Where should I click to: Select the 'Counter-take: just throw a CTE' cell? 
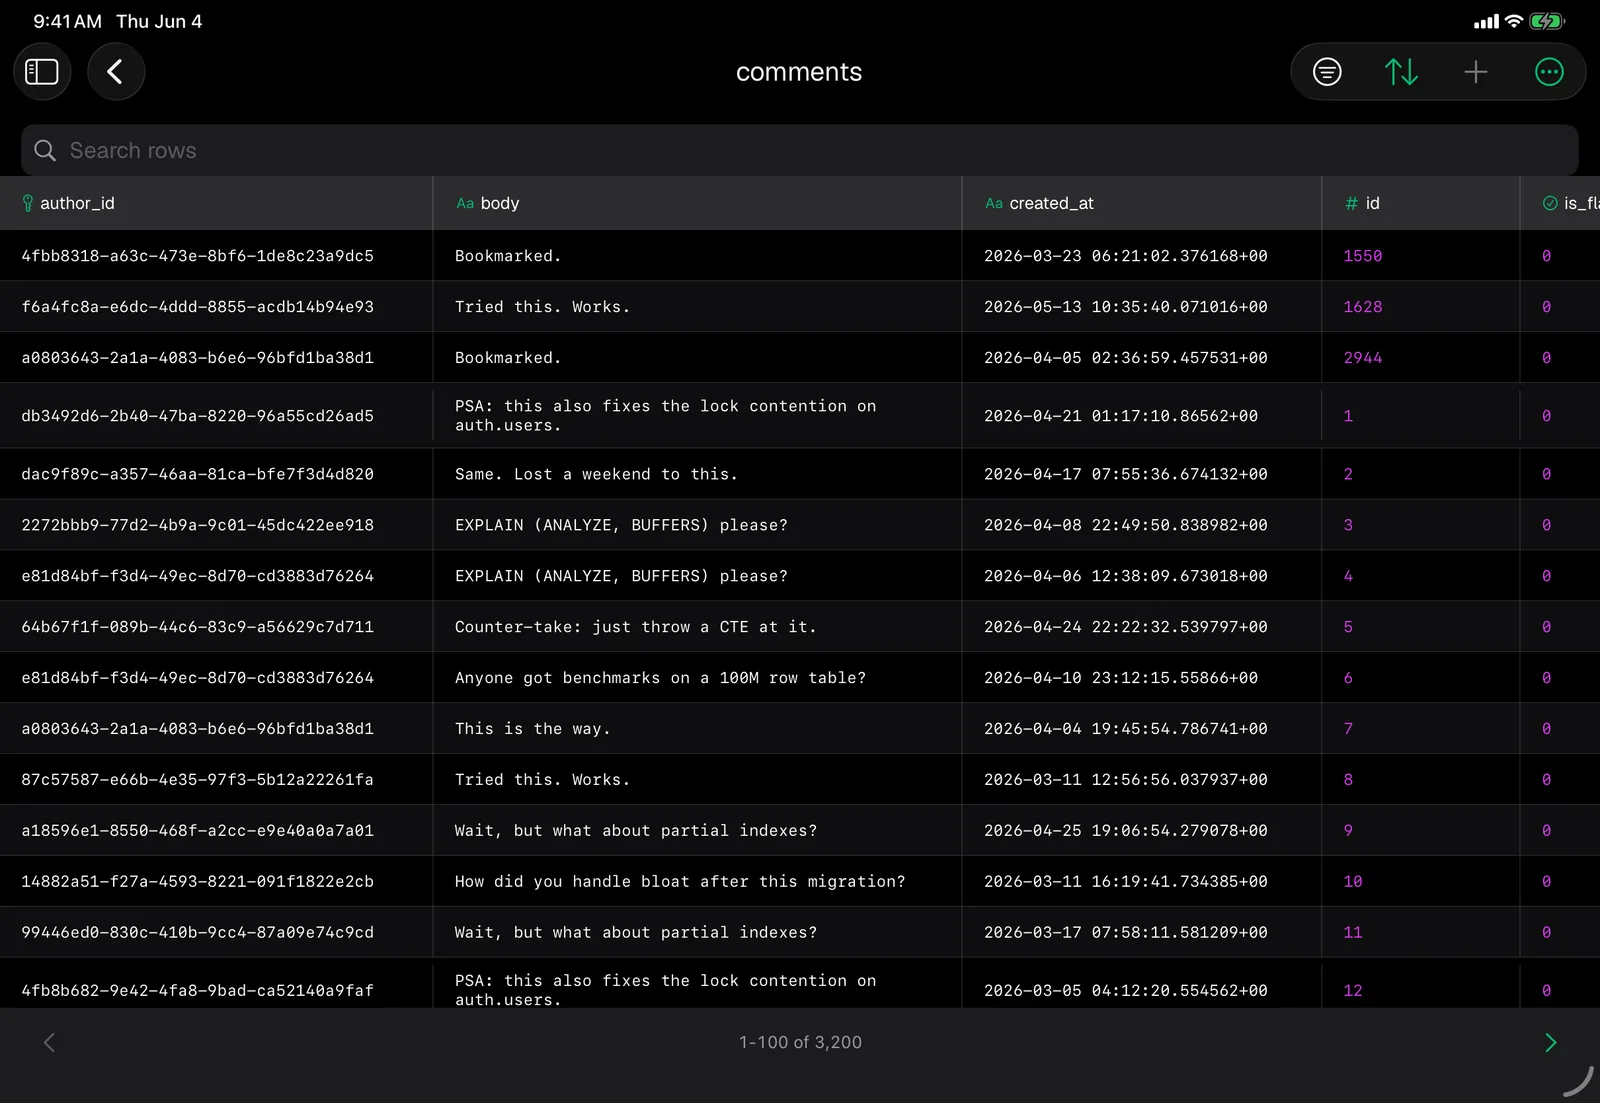(x=697, y=627)
